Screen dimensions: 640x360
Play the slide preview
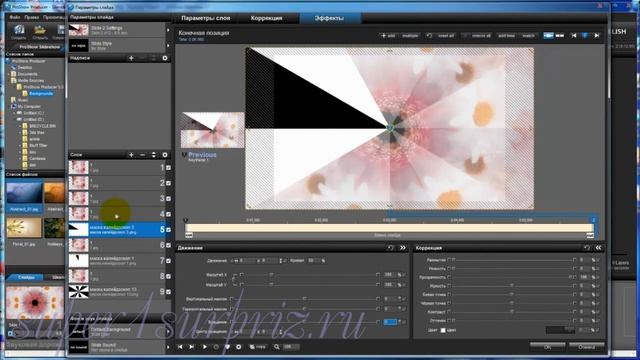click(204, 347)
